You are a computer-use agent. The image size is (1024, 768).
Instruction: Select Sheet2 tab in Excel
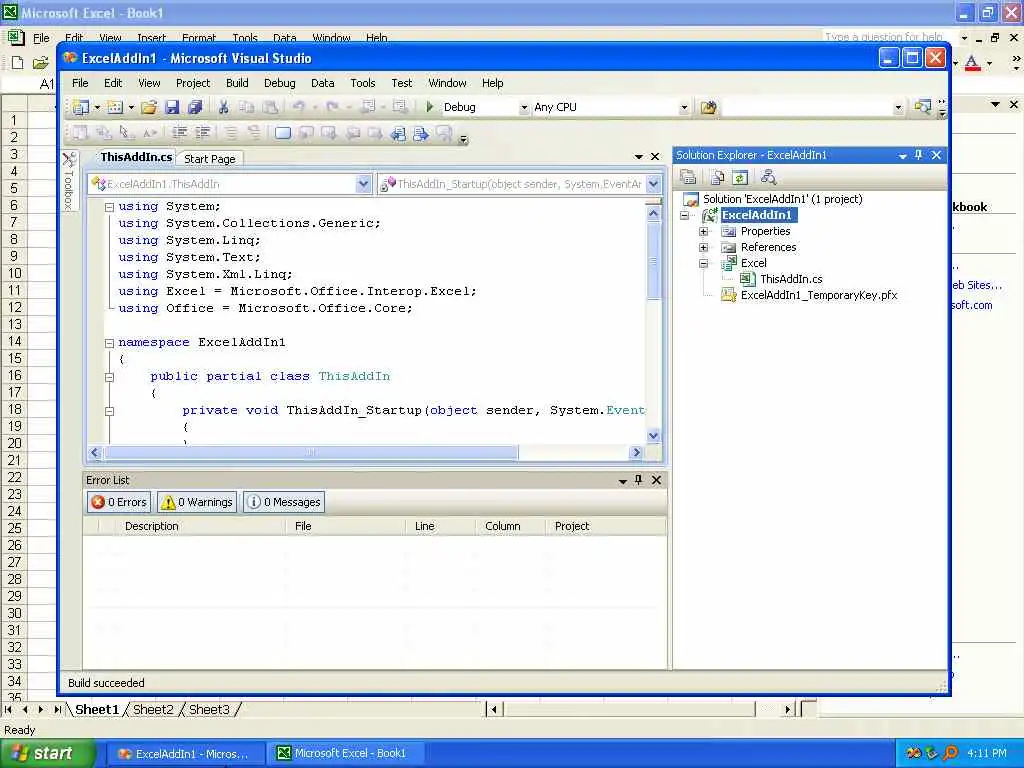[153, 710]
